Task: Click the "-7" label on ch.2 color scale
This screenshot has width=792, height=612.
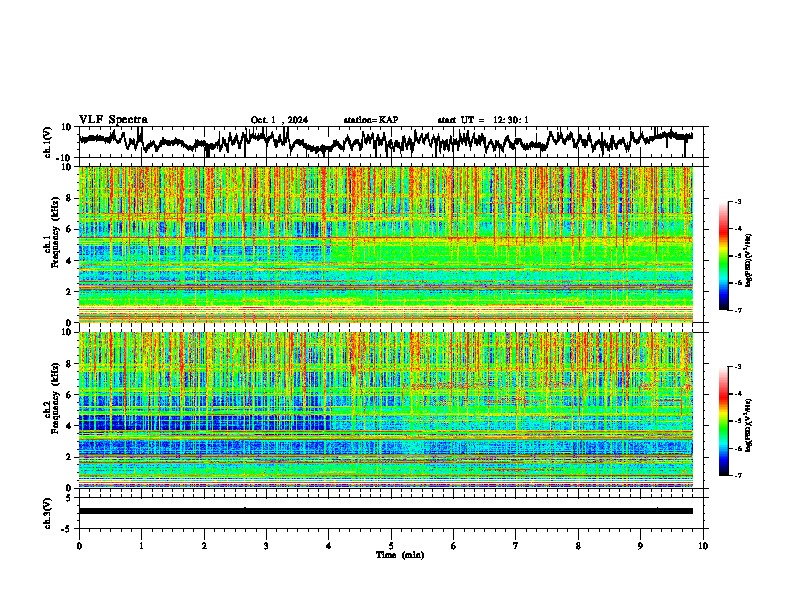Action: pos(738,475)
